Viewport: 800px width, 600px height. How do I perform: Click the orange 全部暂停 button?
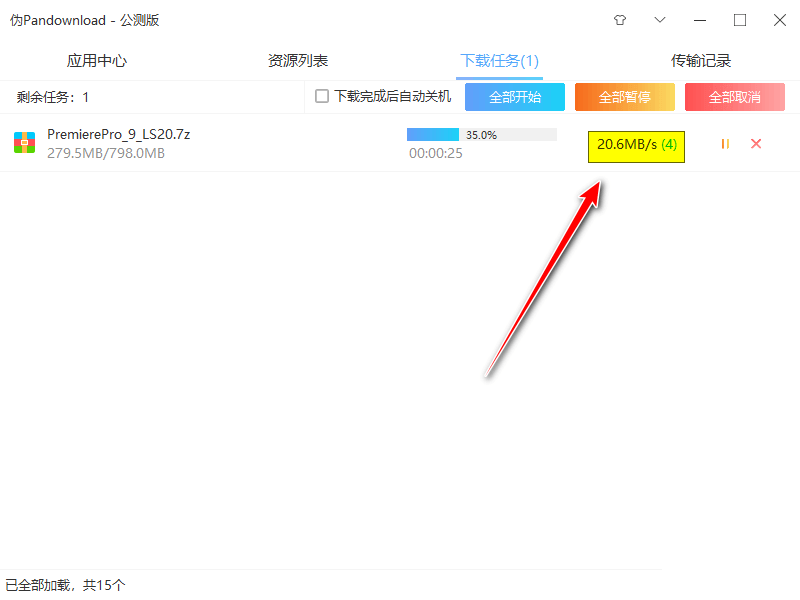pos(624,97)
